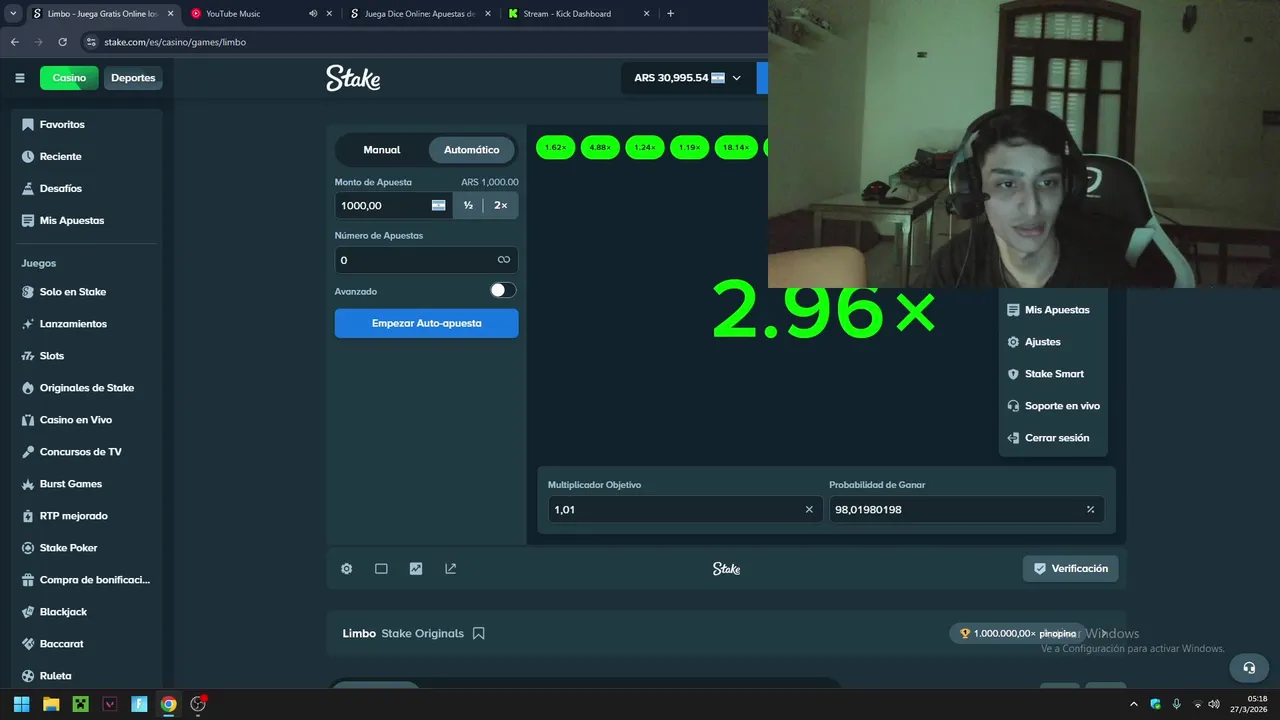Toggle the Avanzado switch
Image resolution: width=1280 pixels, height=720 pixels.
[503, 290]
